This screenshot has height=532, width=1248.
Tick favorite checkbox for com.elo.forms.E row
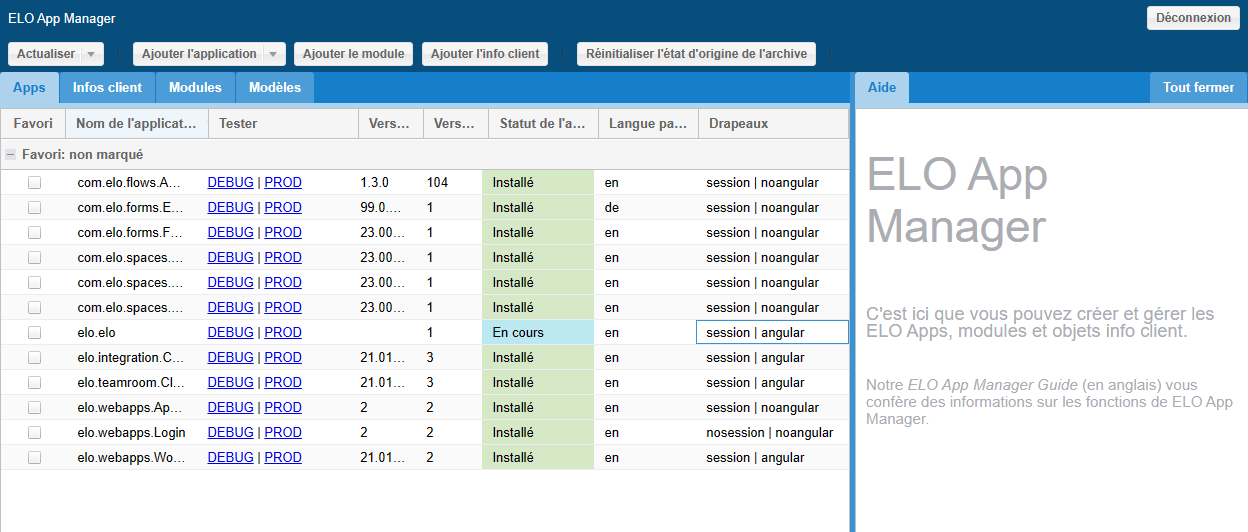[x=35, y=208]
